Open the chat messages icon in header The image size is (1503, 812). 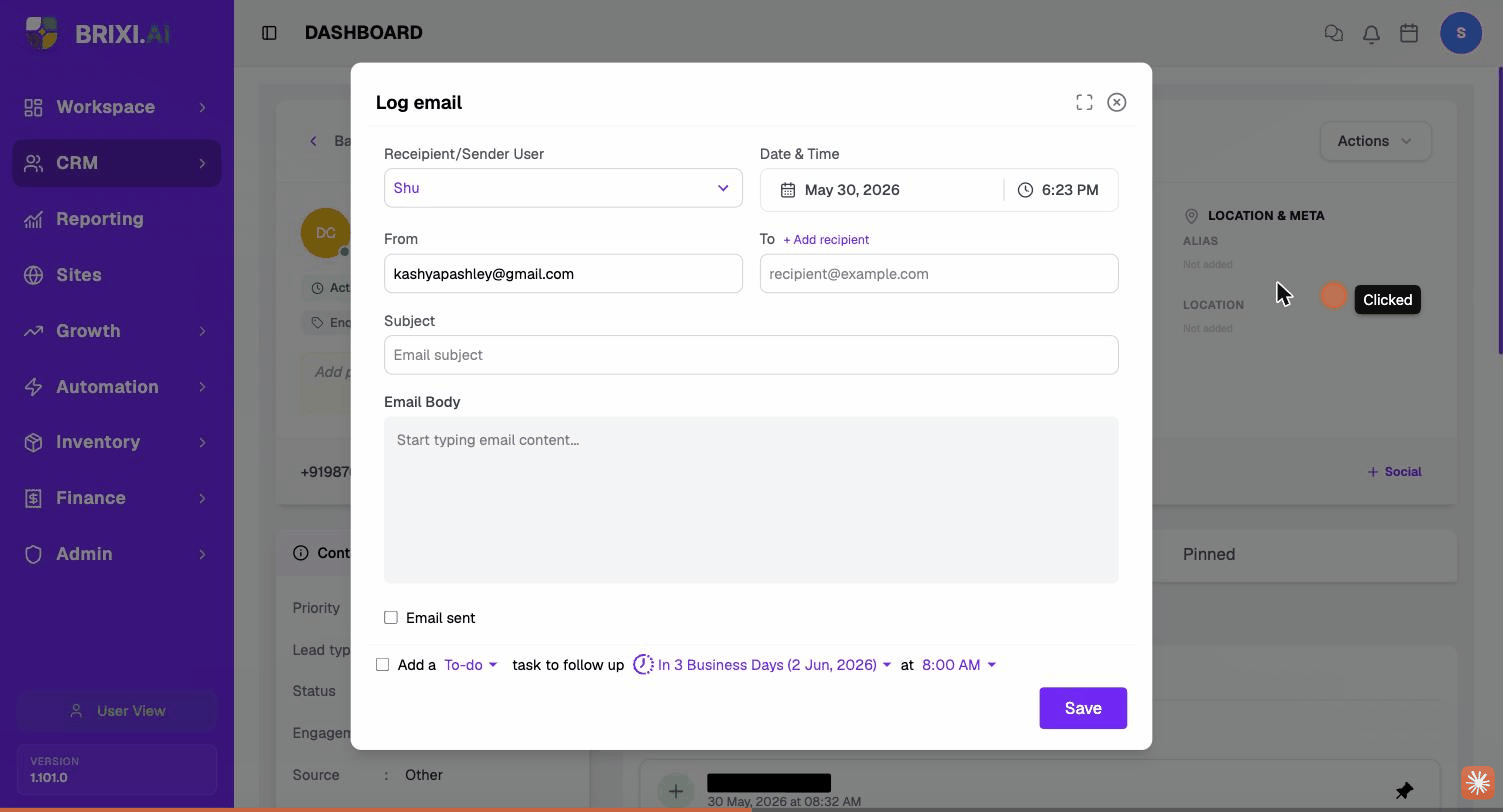pos(1333,33)
